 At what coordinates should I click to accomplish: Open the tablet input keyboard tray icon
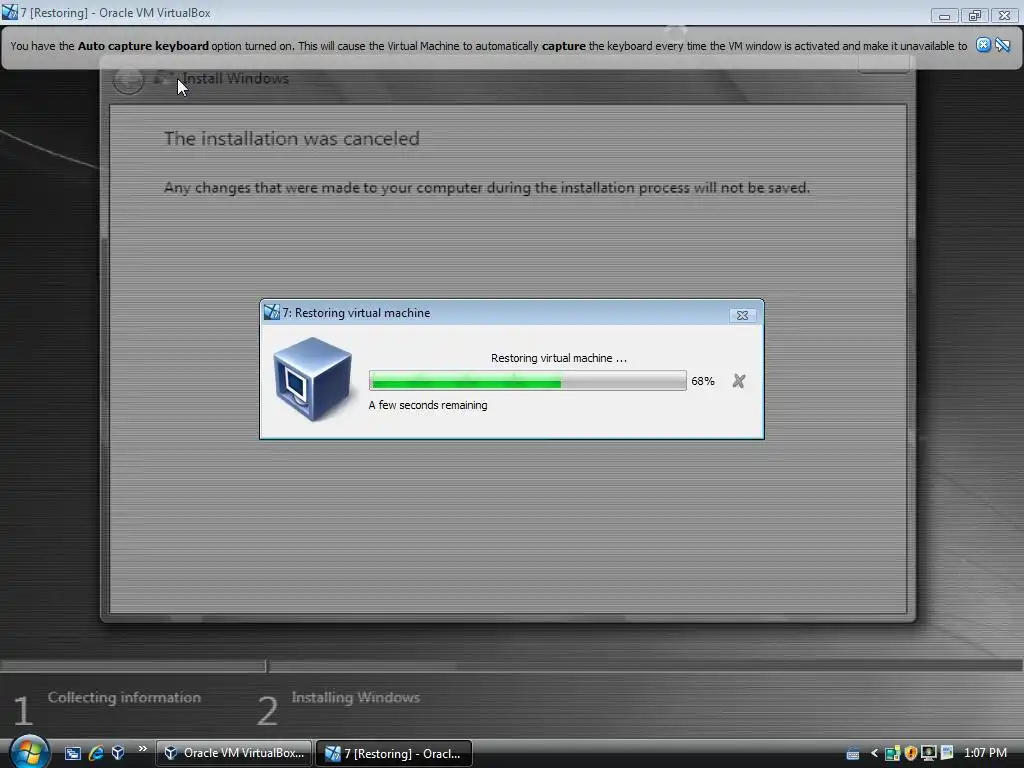tap(853, 754)
